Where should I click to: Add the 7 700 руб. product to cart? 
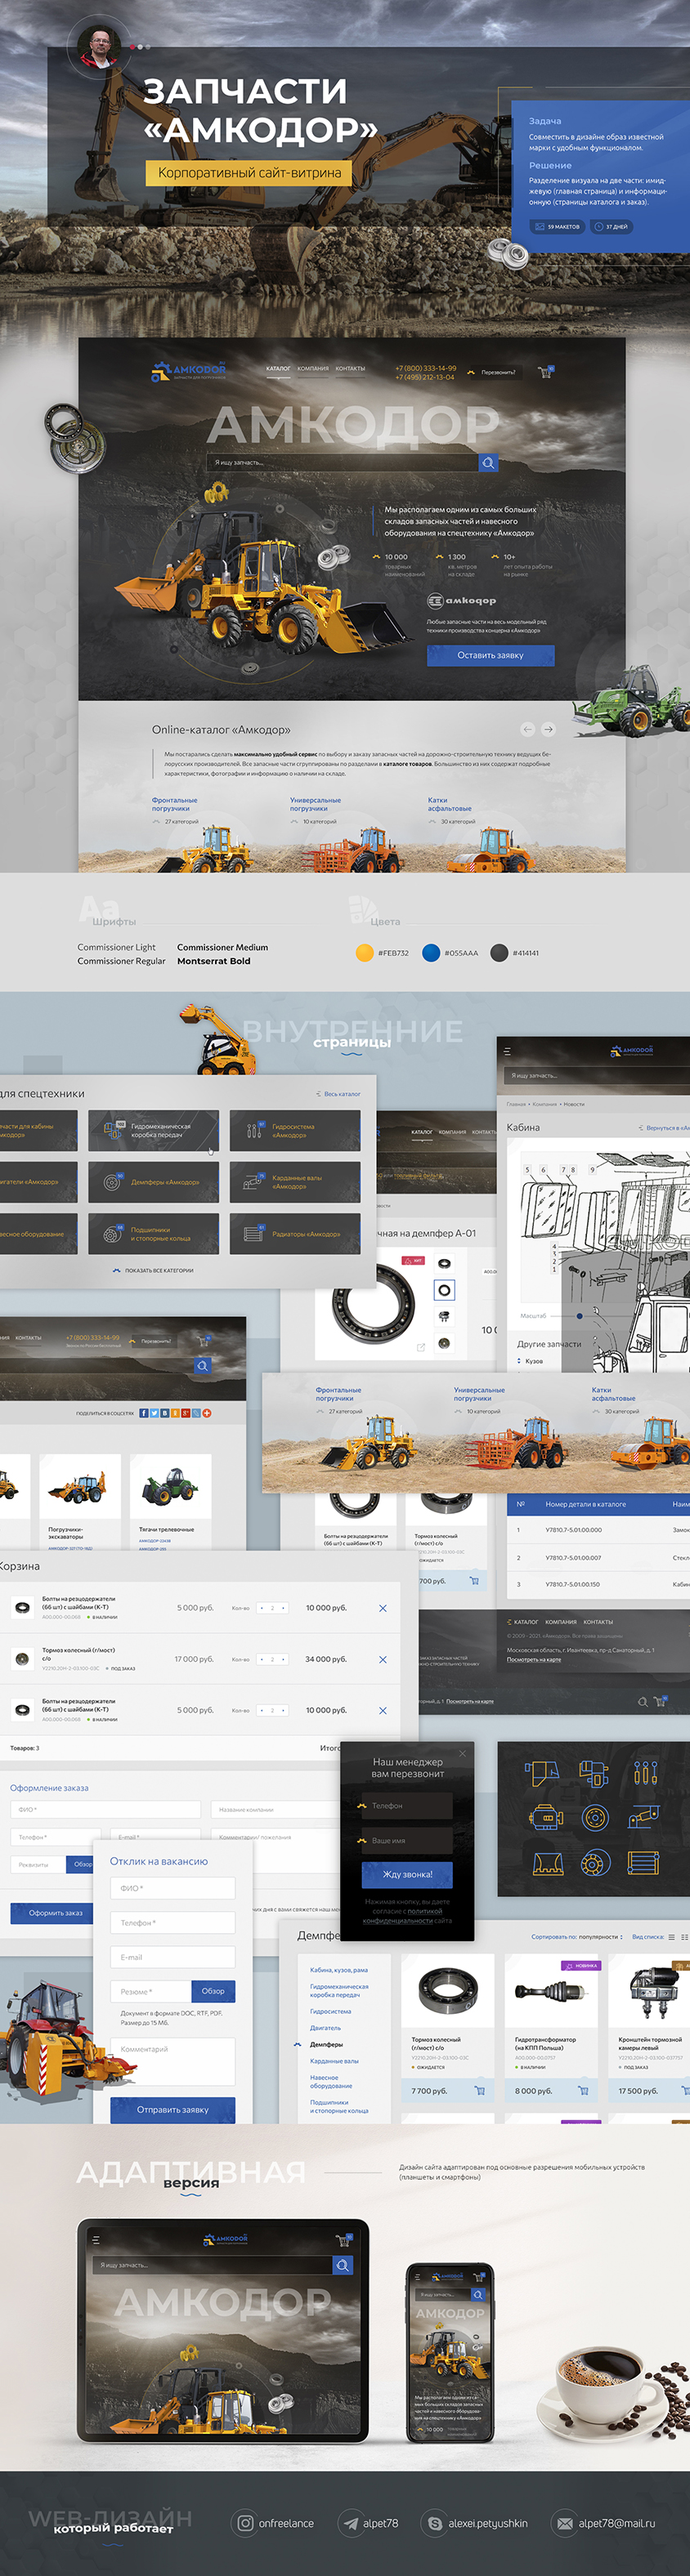pyautogui.click(x=478, y=2090)
